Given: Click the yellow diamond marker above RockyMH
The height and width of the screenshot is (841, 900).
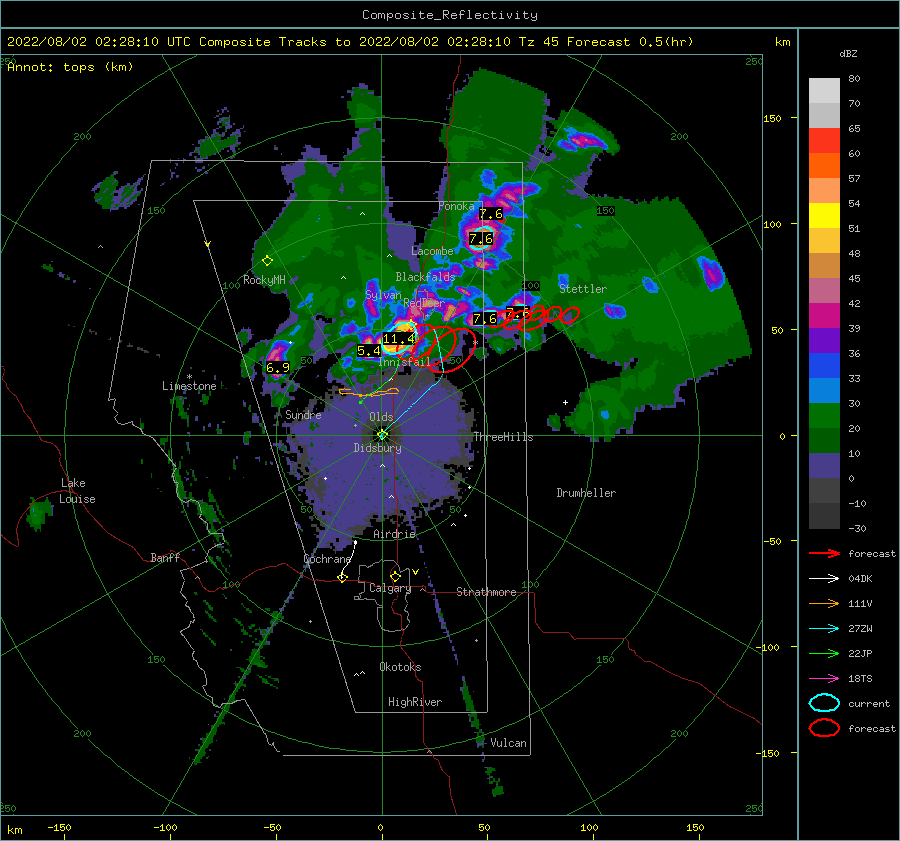Looking at the screenshot, I should [x=267, y=261].
